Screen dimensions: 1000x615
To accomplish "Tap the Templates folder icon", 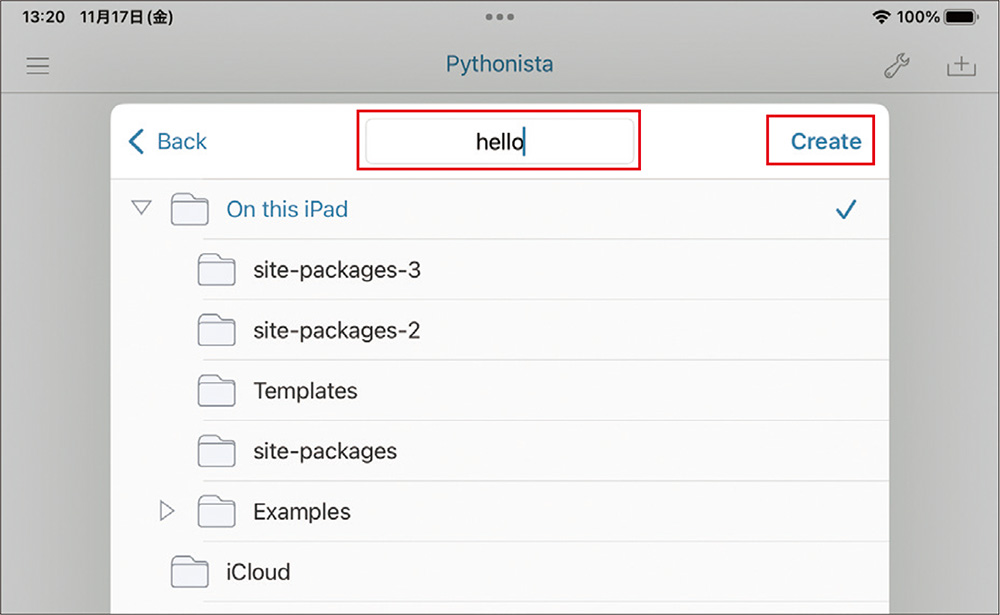I will (216, 390).
